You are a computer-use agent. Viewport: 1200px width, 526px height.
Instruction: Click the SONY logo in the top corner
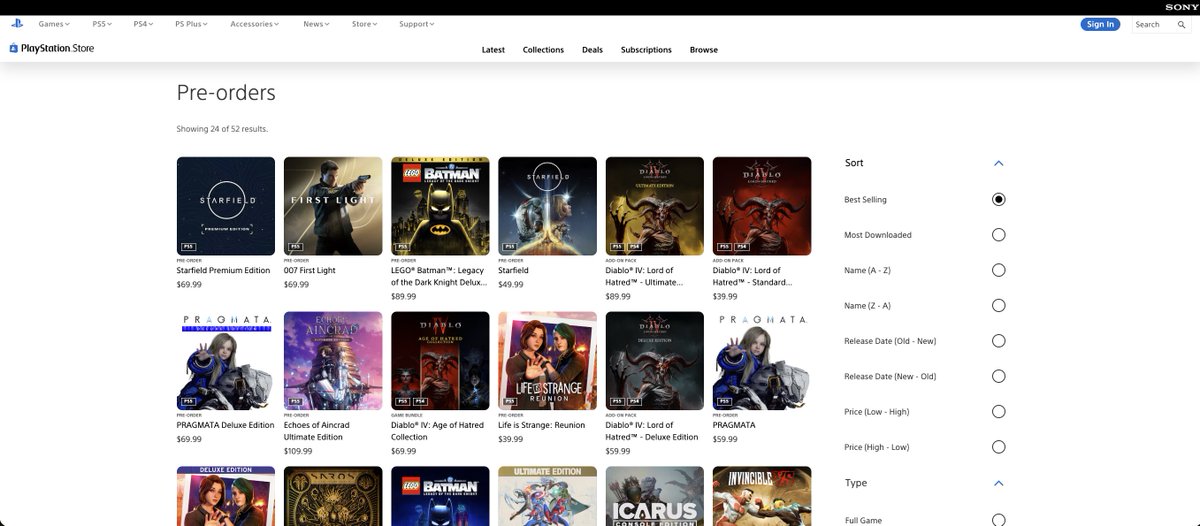[1180, 7]
